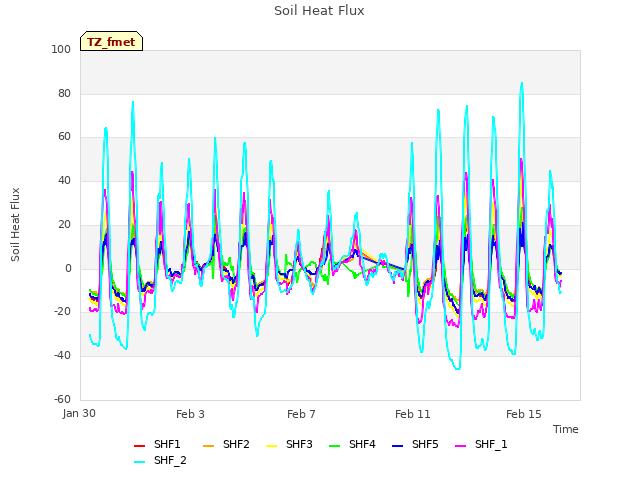This screenshot has height=480, width=640.
Task: Toggle the SHF5 series in legend
Action: coord(415,444)
